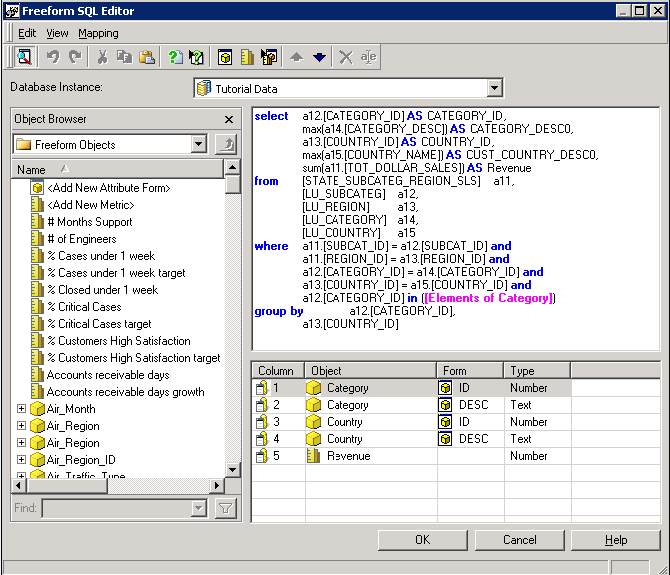Expand the Air_Month tree node
The width and height of the screenshot is (670, 575).
(x=21, y=409)
